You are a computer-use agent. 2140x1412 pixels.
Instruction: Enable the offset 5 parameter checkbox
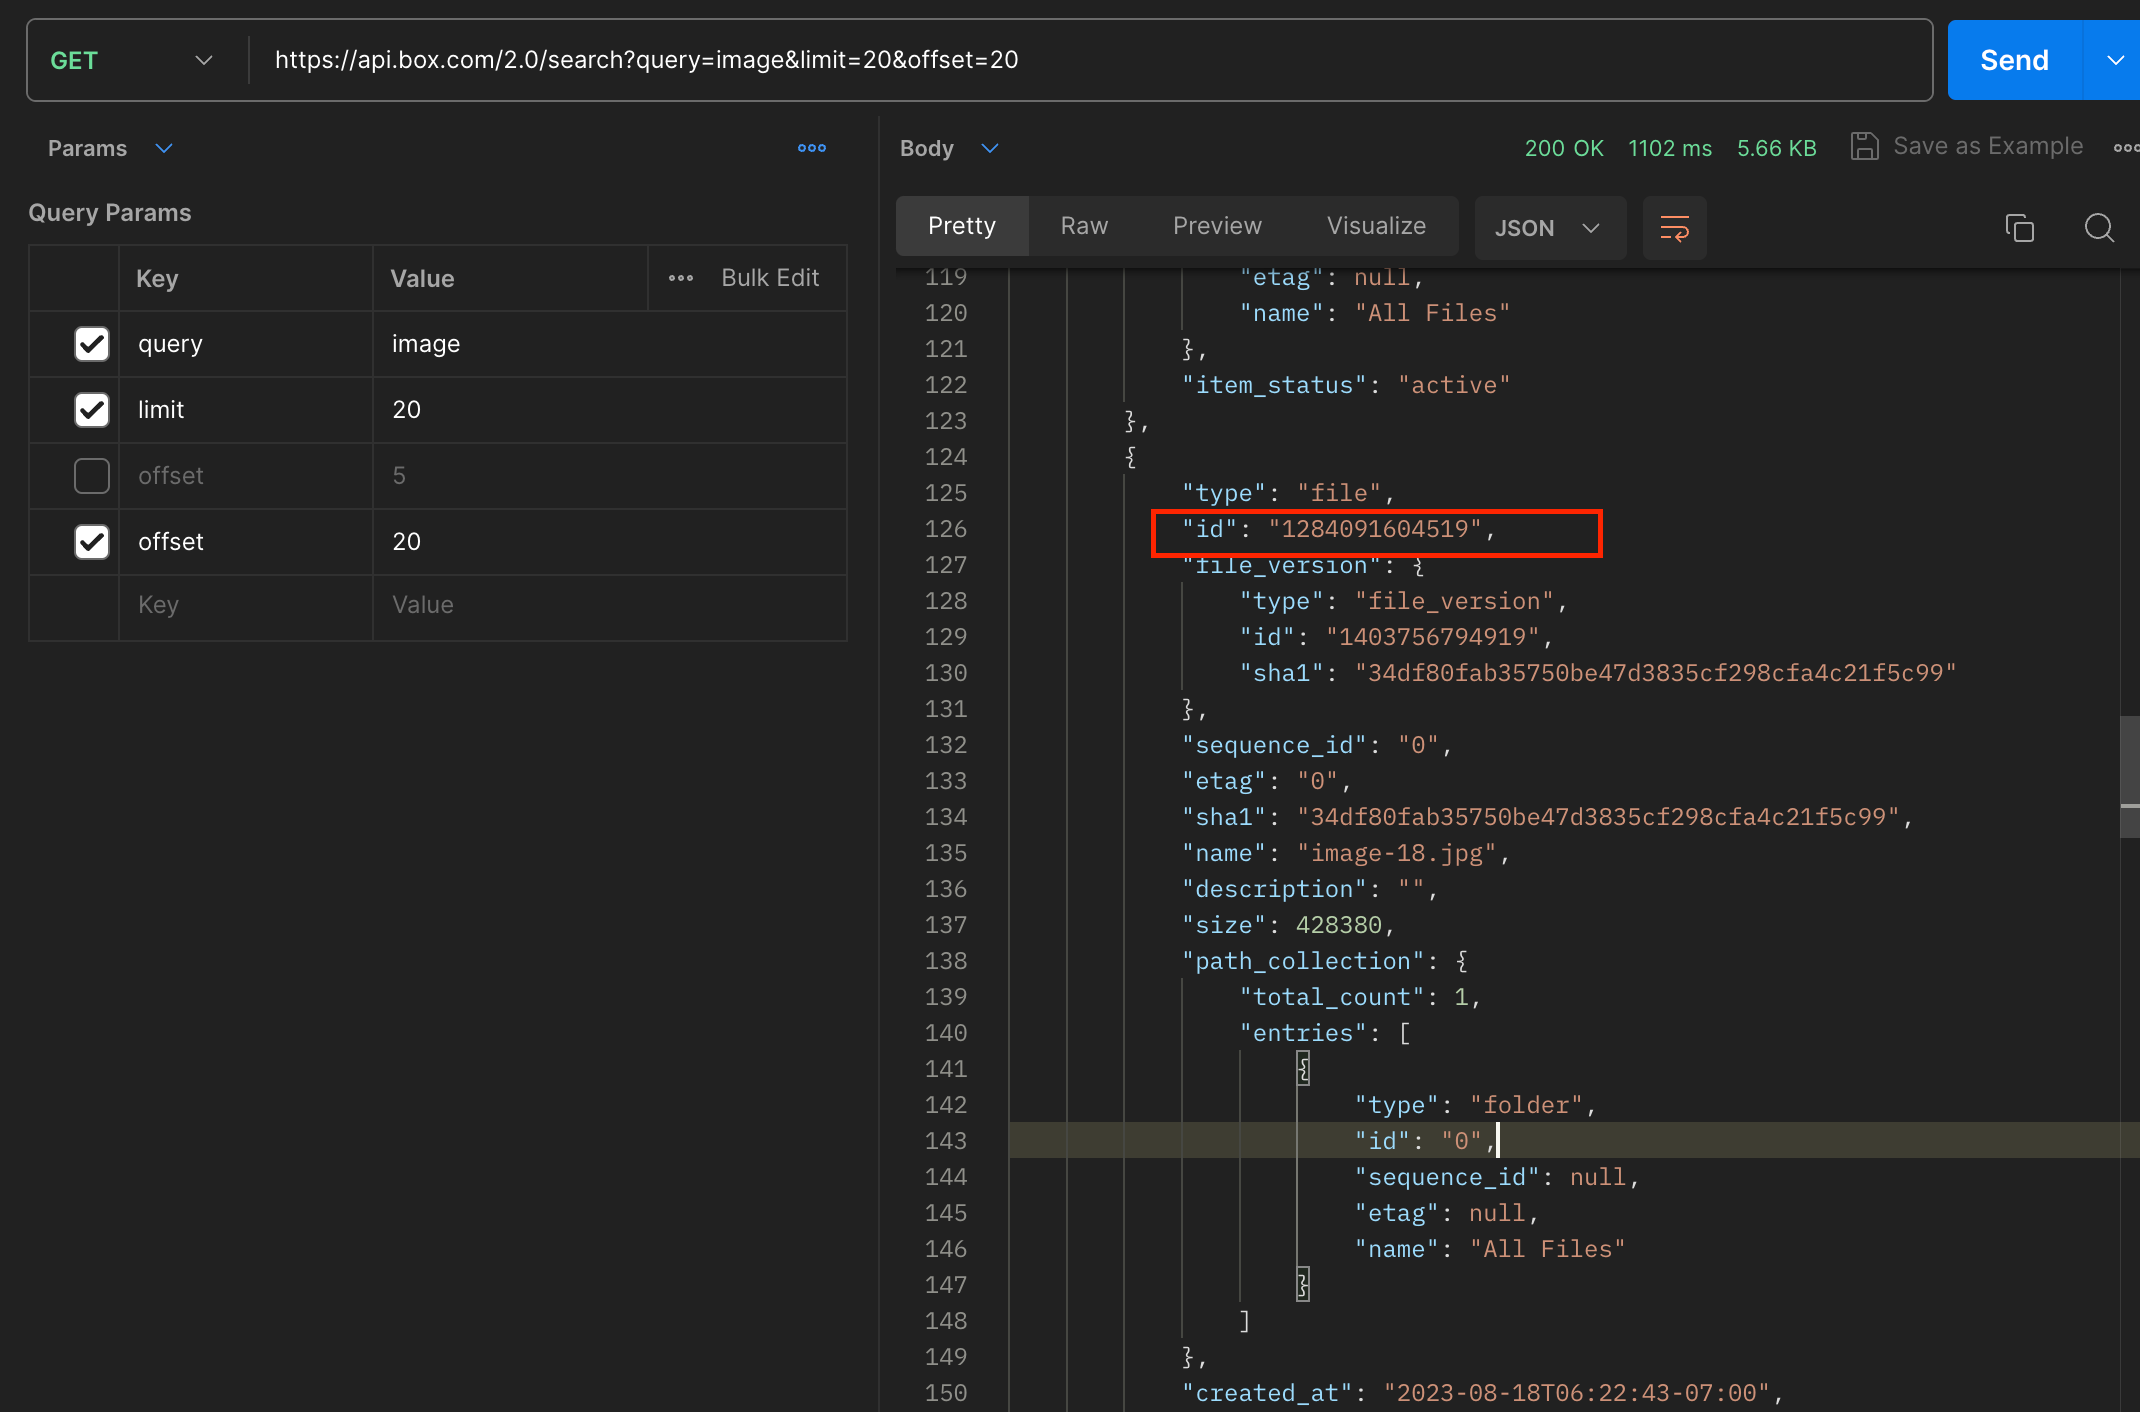92,476
